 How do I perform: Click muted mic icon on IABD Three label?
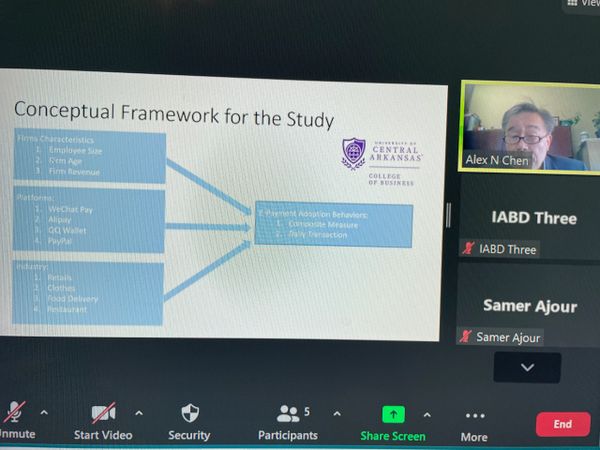click(466, 249)
